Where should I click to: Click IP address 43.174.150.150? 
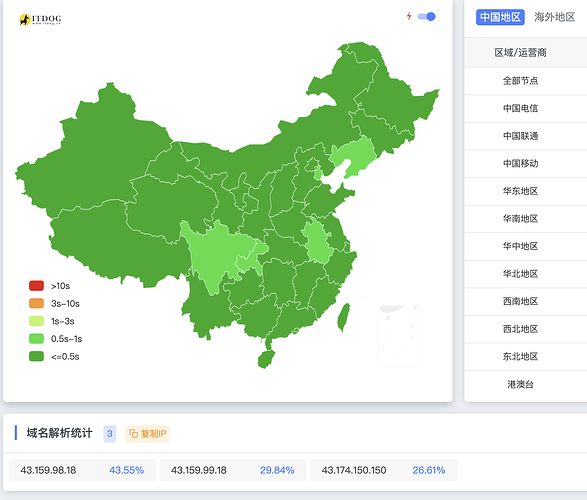coord(354,470)
